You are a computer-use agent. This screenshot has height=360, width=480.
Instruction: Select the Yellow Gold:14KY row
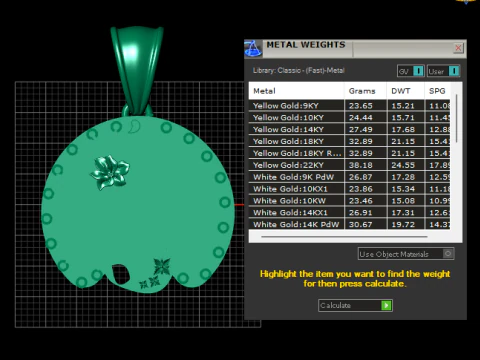tap(349, 129)
